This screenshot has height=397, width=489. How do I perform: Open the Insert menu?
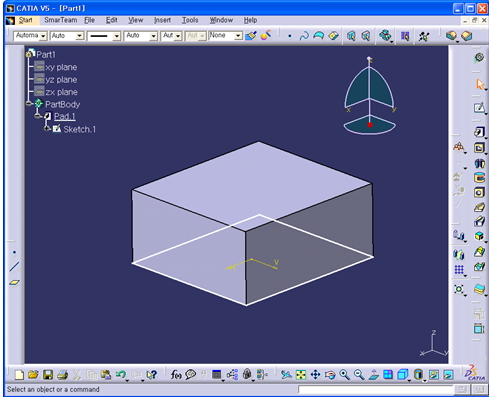point(162,20)
